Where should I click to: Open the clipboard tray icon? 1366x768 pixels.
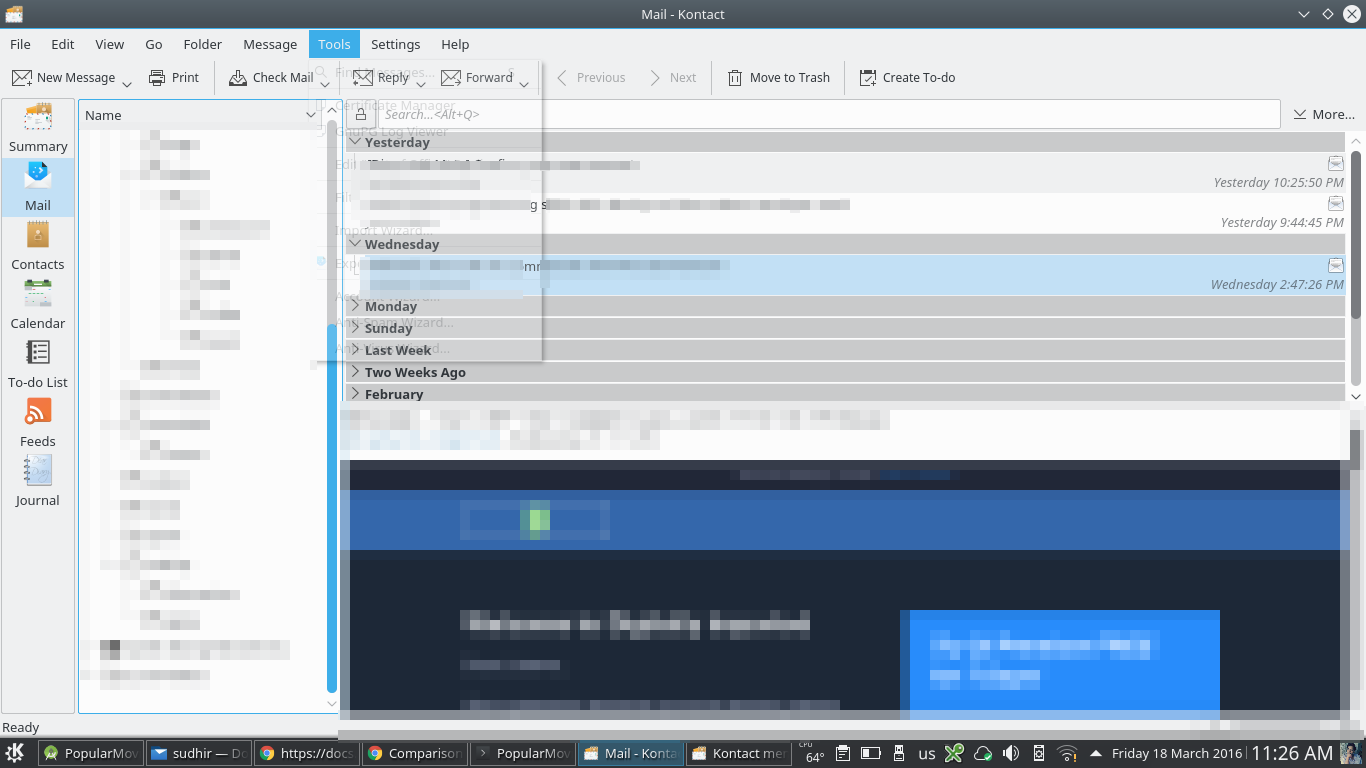842,753
